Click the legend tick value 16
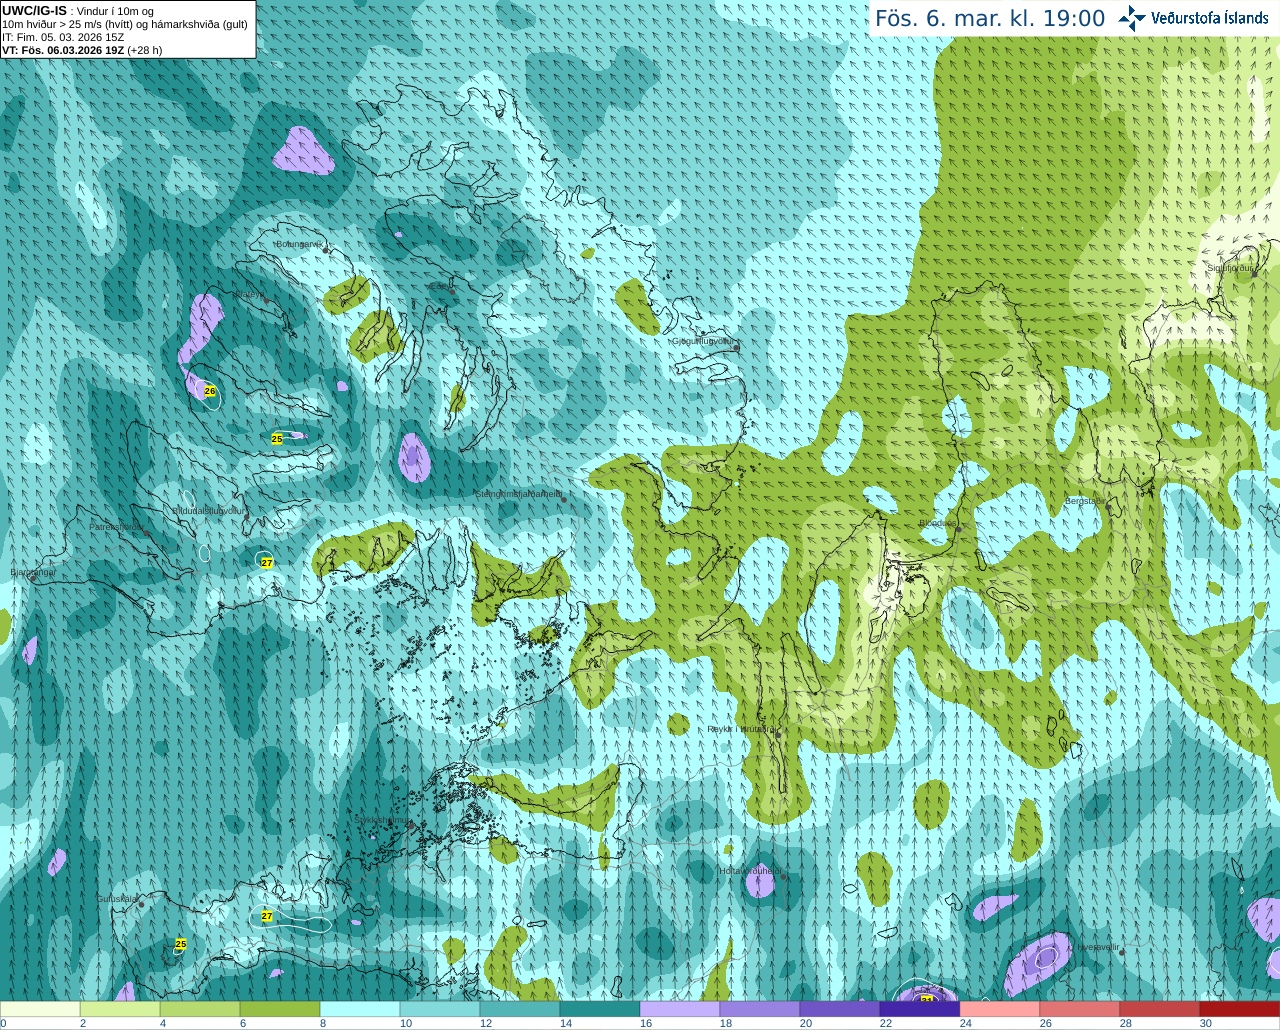Screen dimensions: 1280x1030 [646, 1023]
